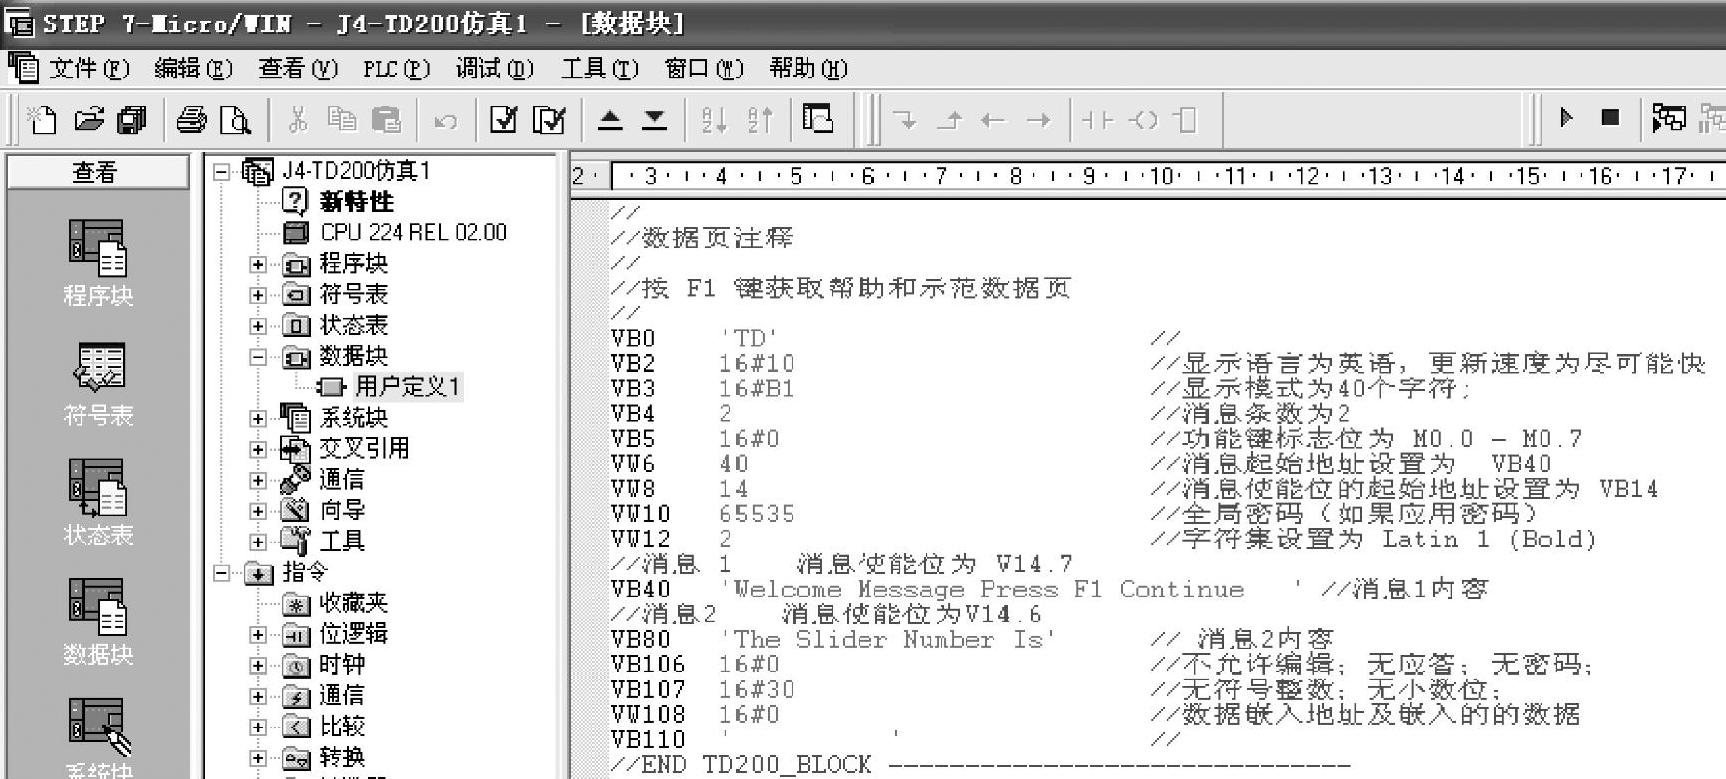The image size is (1726, 779).
Task: Expand the 时钟 instruction folder
Action: pyautogui.click(x=258, y=666)
